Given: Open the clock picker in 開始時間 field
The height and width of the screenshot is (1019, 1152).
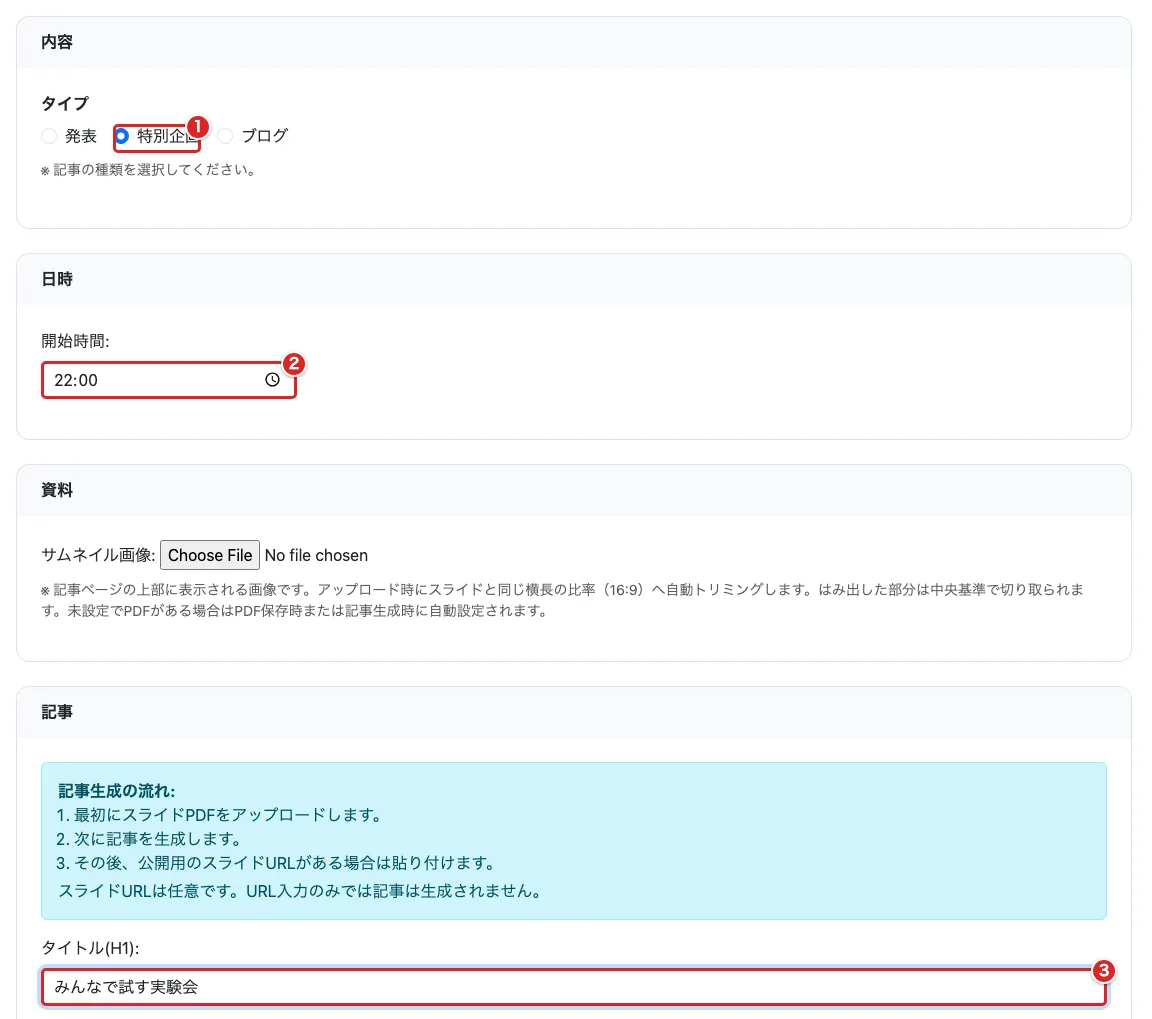Looking at the screenshot, I should point(272,380).
